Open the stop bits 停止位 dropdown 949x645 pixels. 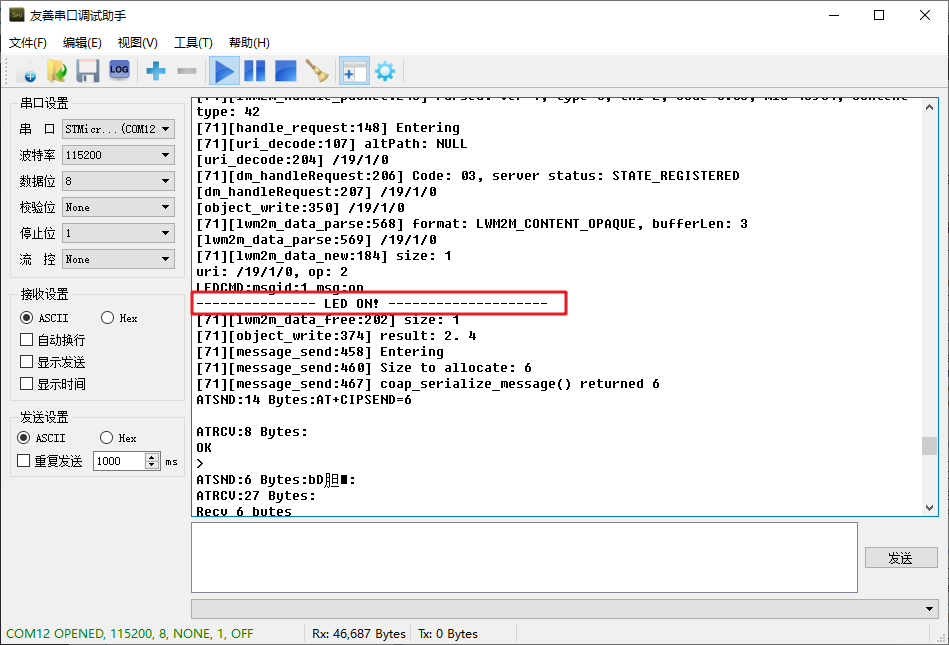pyautogui.click(x=119, y=233)
